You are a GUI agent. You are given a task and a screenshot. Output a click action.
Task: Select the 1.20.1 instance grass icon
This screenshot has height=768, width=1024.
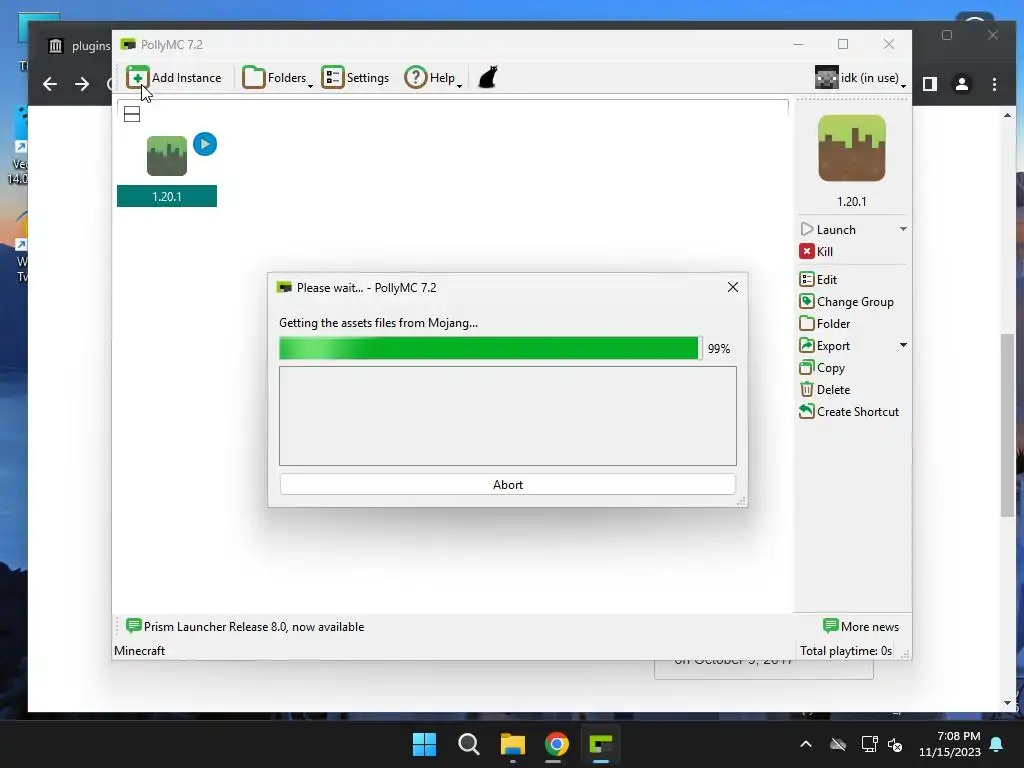pos(167,156)
